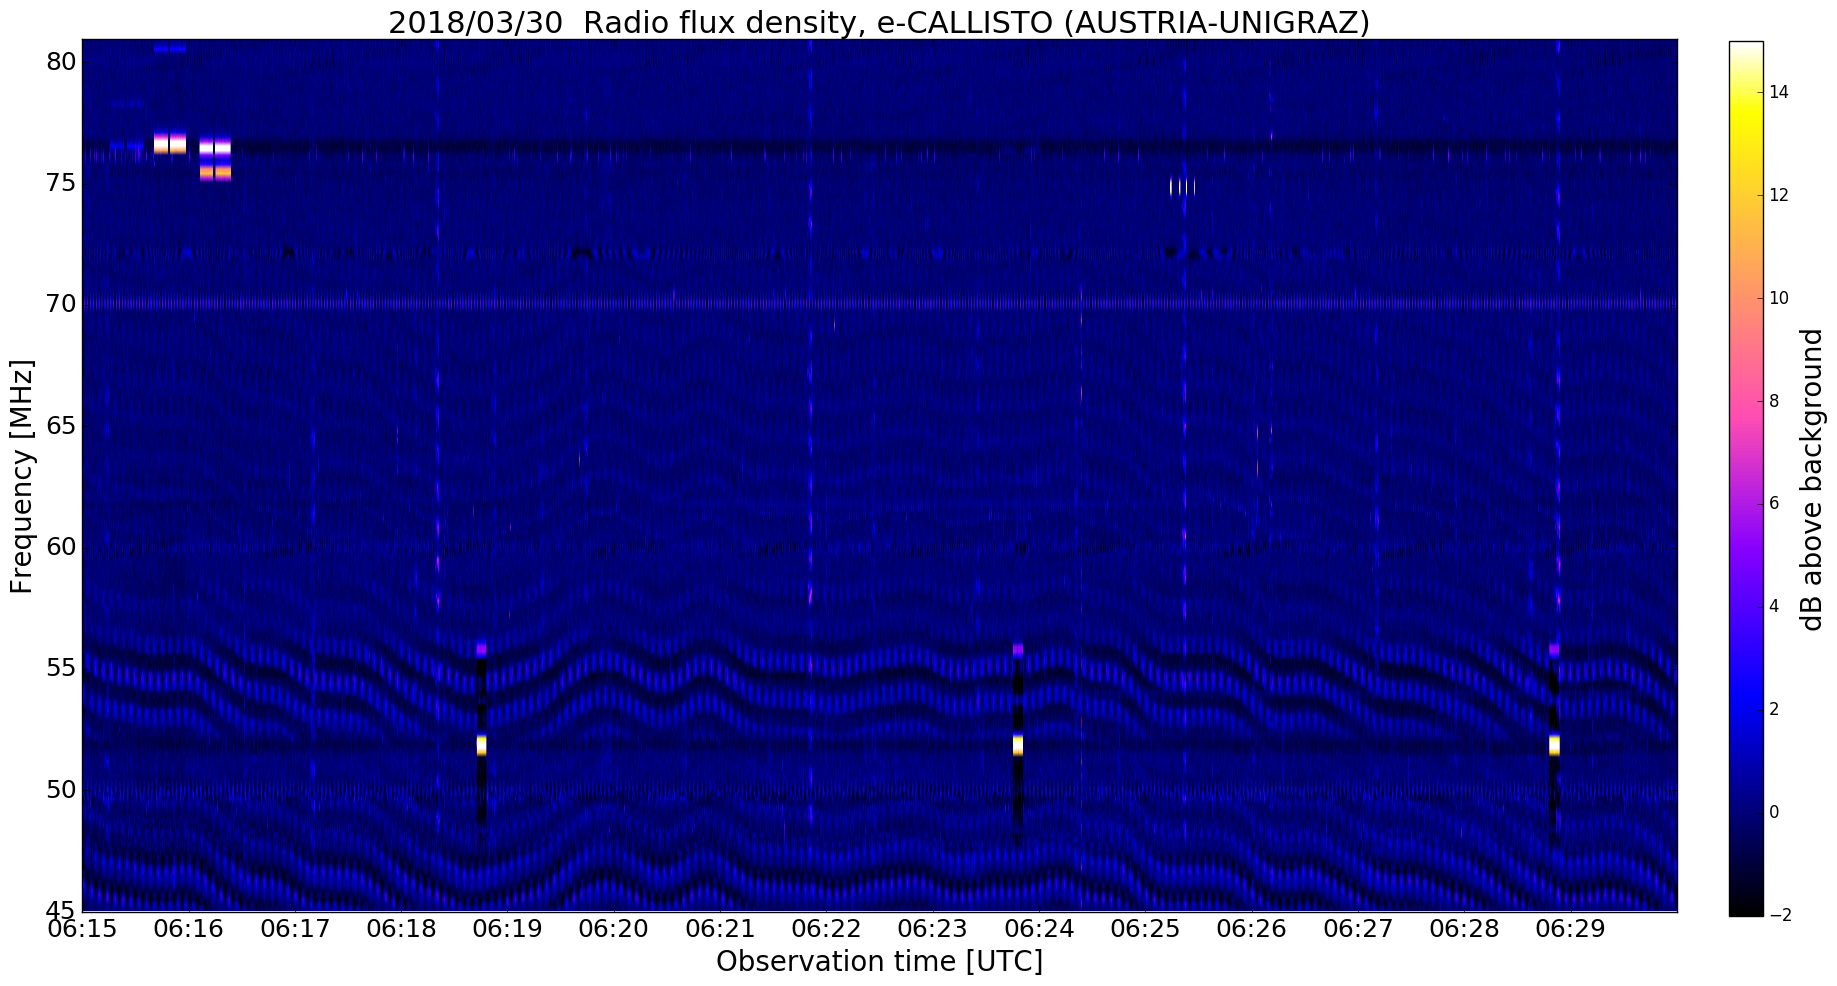
Task: Click the plot title mentioning e-CALLISTO AUSTRIA-UNIGRAZ
Action: 878,21
